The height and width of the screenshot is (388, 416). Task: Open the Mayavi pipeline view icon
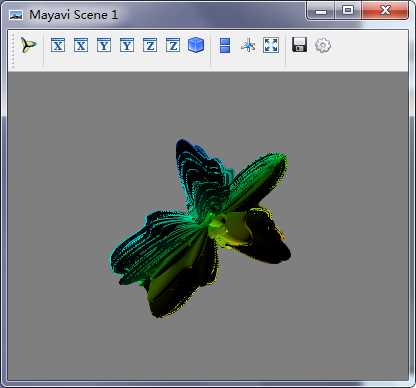(28, 45)
